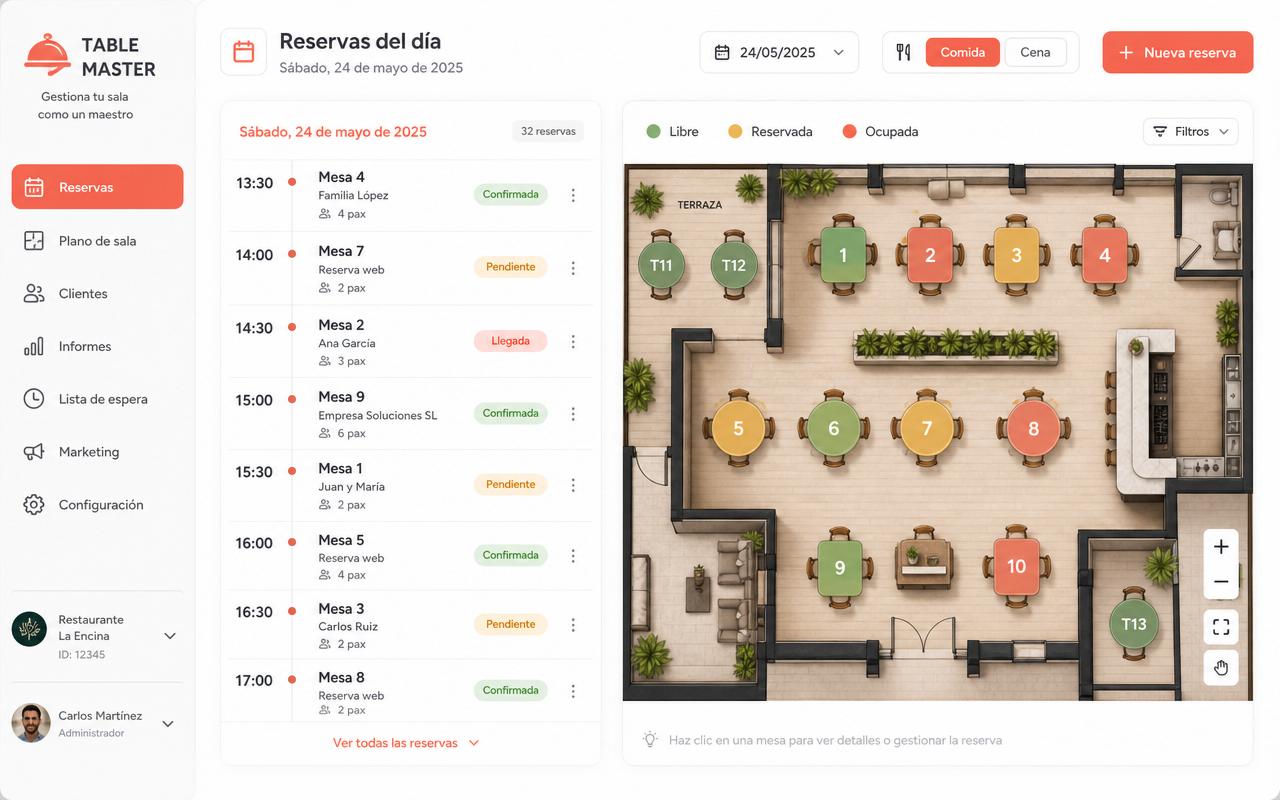Zoom out of the floor plan
Viewport: 1280px width, 800px height.
tap(1220, 582)
